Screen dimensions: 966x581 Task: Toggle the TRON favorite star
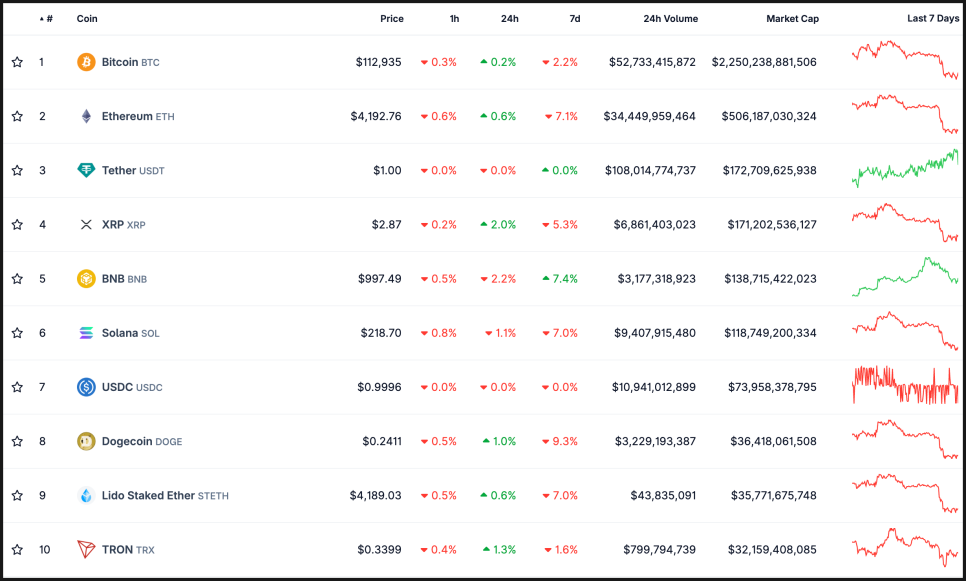(x=17, y=550)
